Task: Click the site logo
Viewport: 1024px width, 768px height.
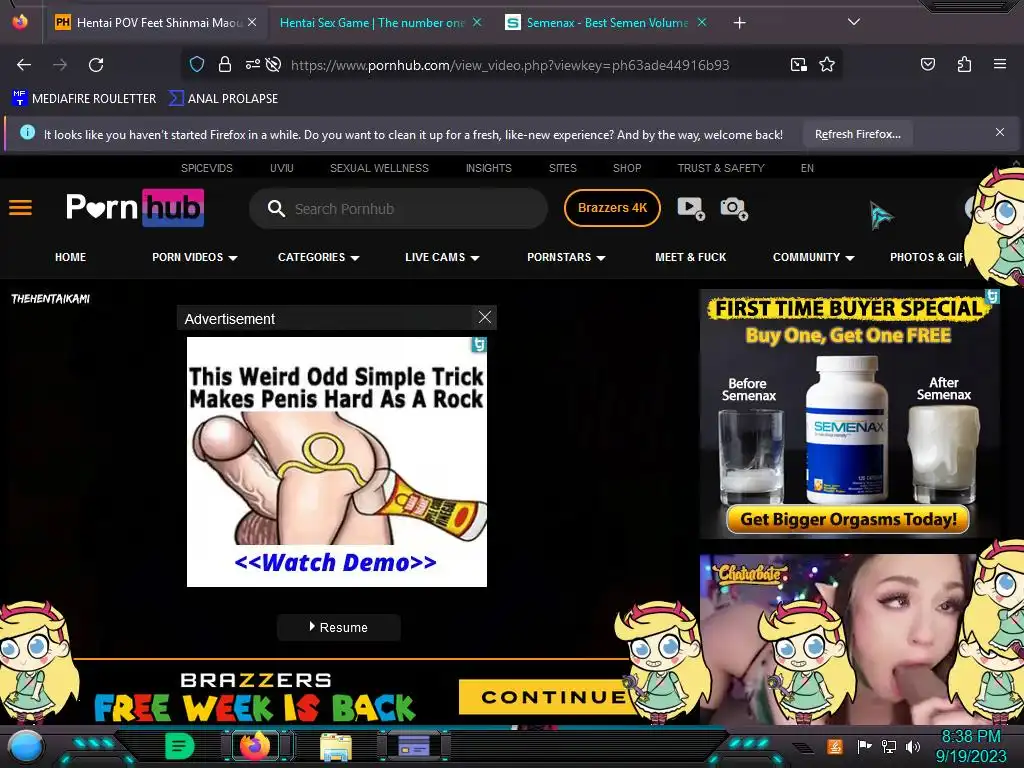Action: click(x=135, y=208)
